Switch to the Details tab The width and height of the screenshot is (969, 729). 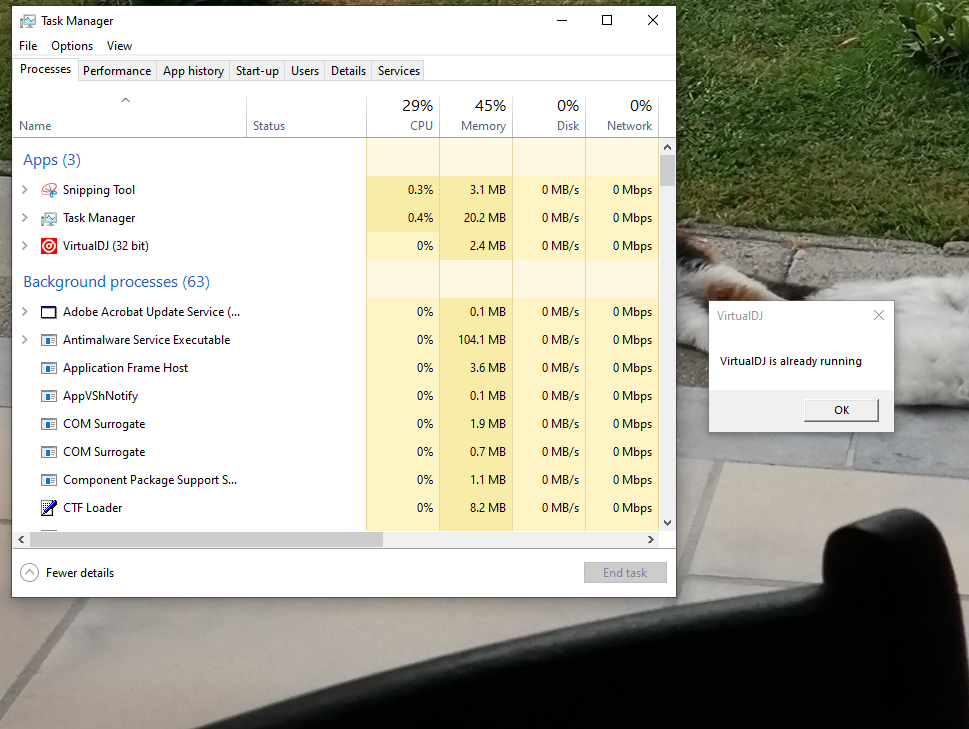pyautogui.click(x=348, y=71)
